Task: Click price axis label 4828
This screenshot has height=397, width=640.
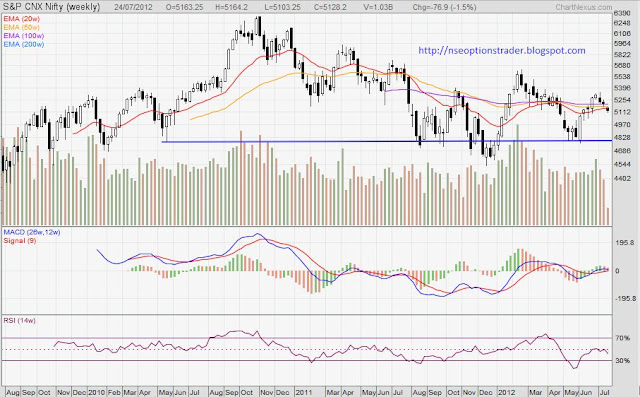Action: (x=622, y=138)
